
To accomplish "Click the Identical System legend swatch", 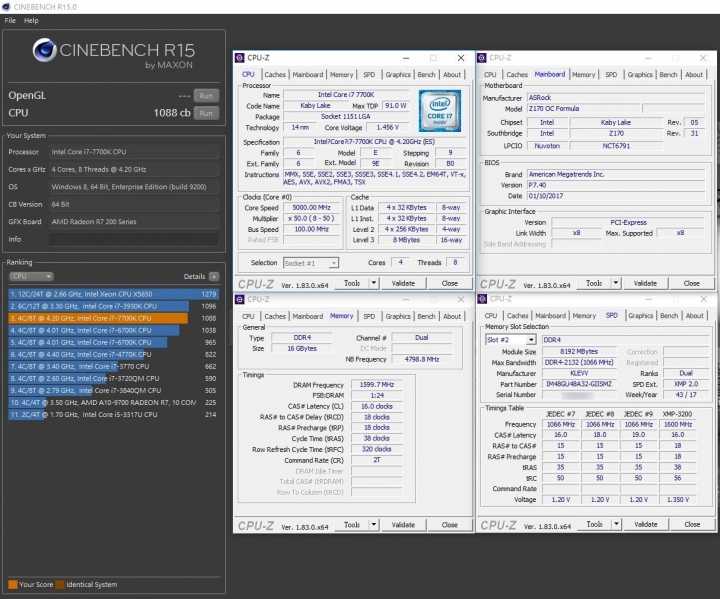I will [x=60, y=584].
